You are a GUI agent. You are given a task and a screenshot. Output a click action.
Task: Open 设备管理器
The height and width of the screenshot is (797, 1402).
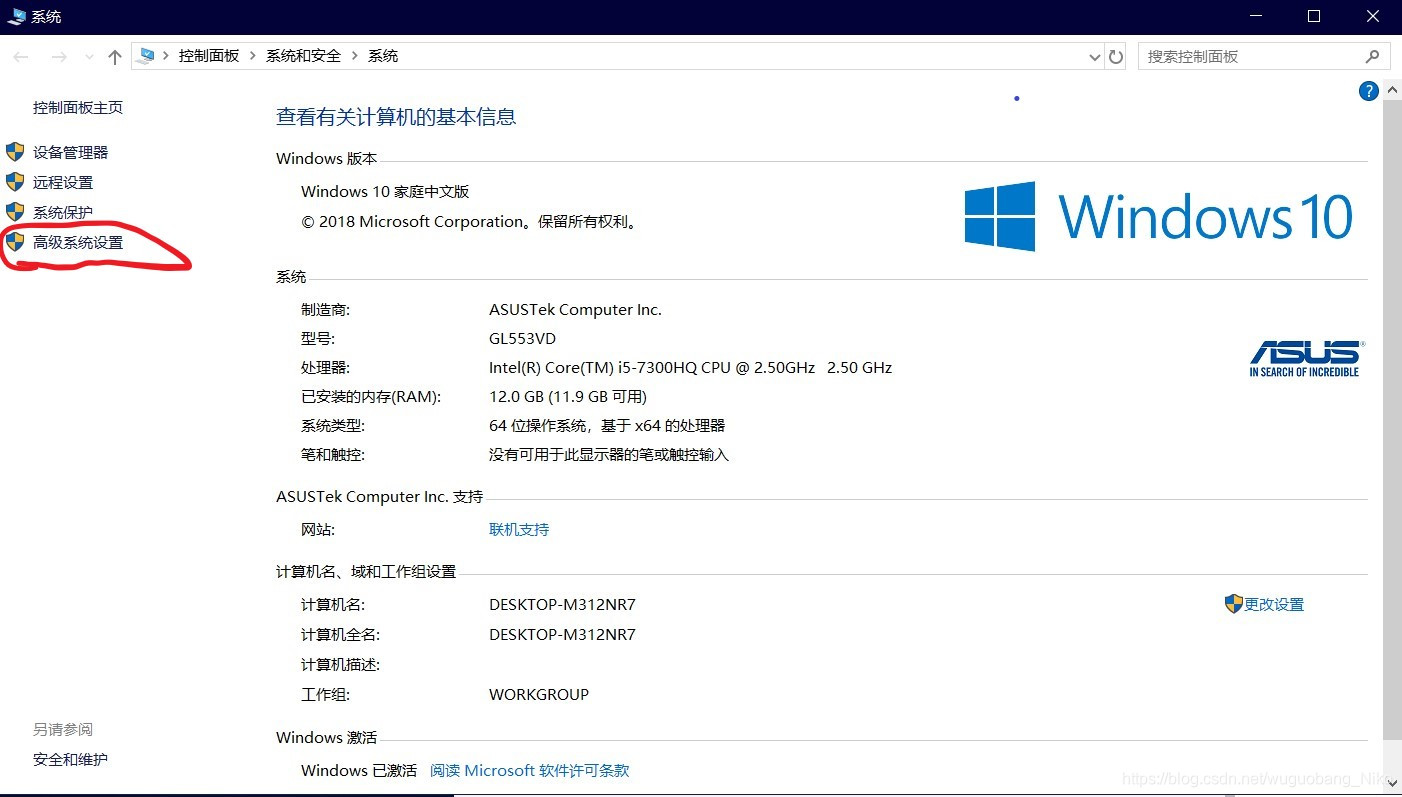point(70,152)
